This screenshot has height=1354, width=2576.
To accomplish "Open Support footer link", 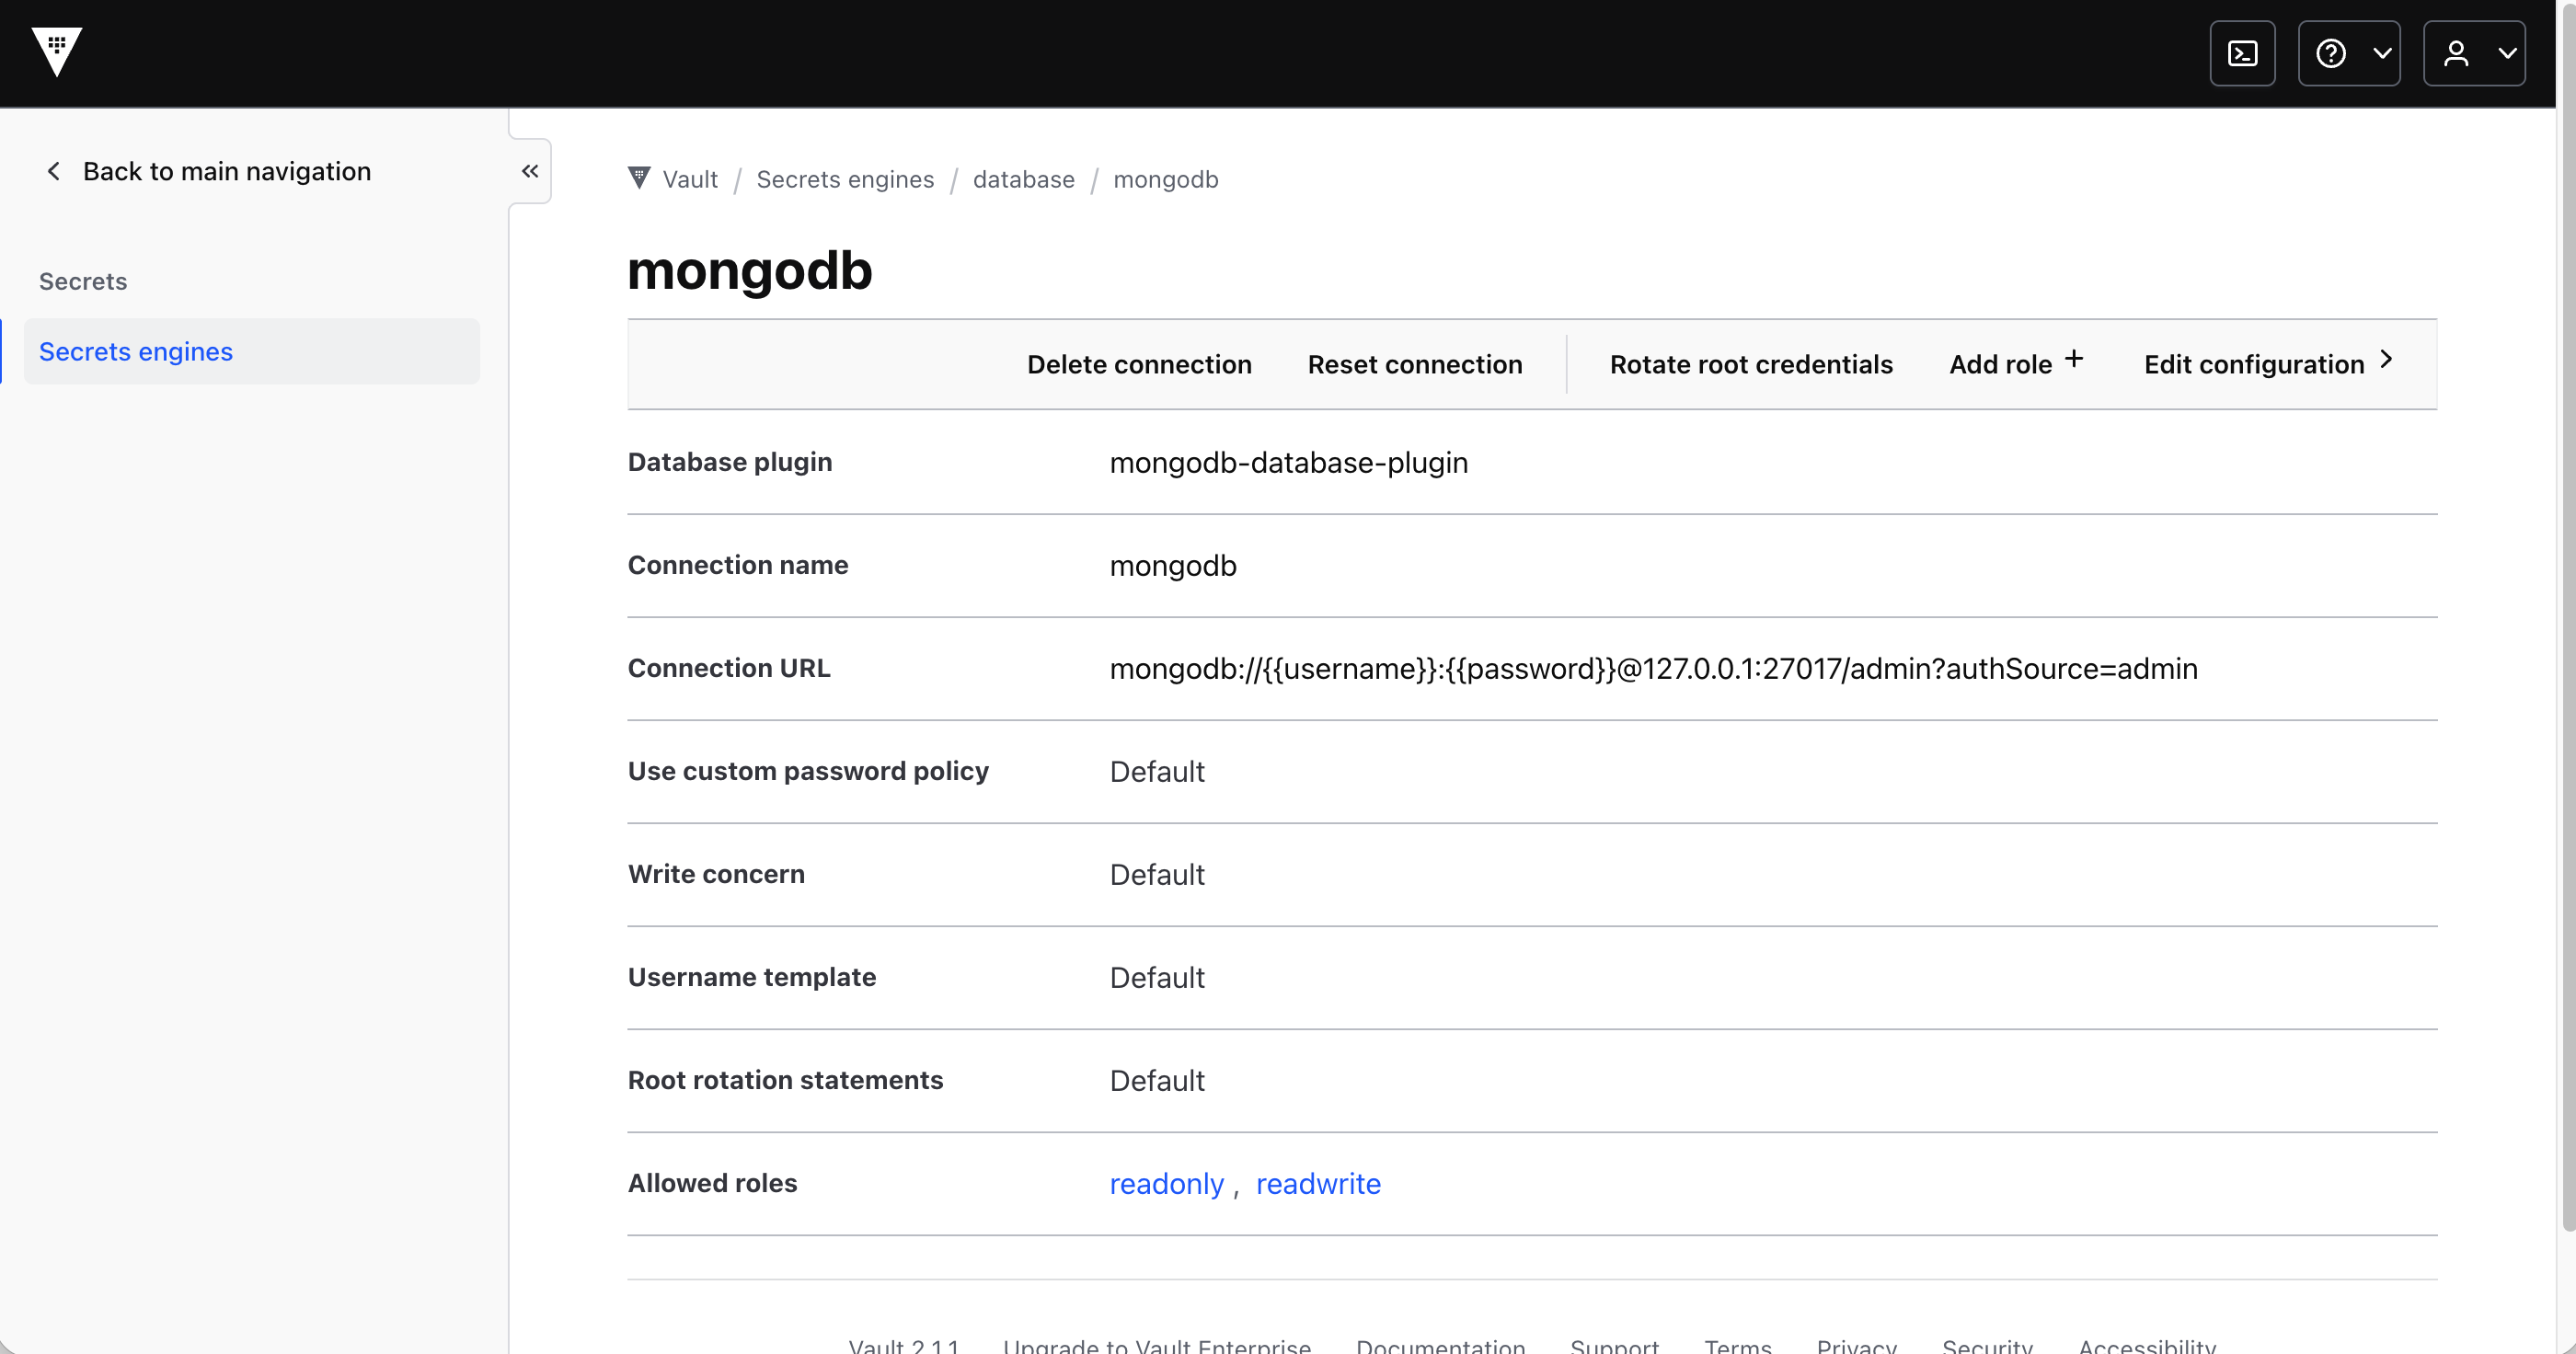I will (1614, 1344).
